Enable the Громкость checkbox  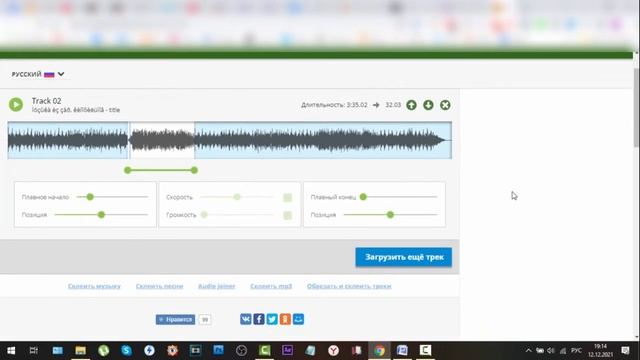click(x=287, y=215)
